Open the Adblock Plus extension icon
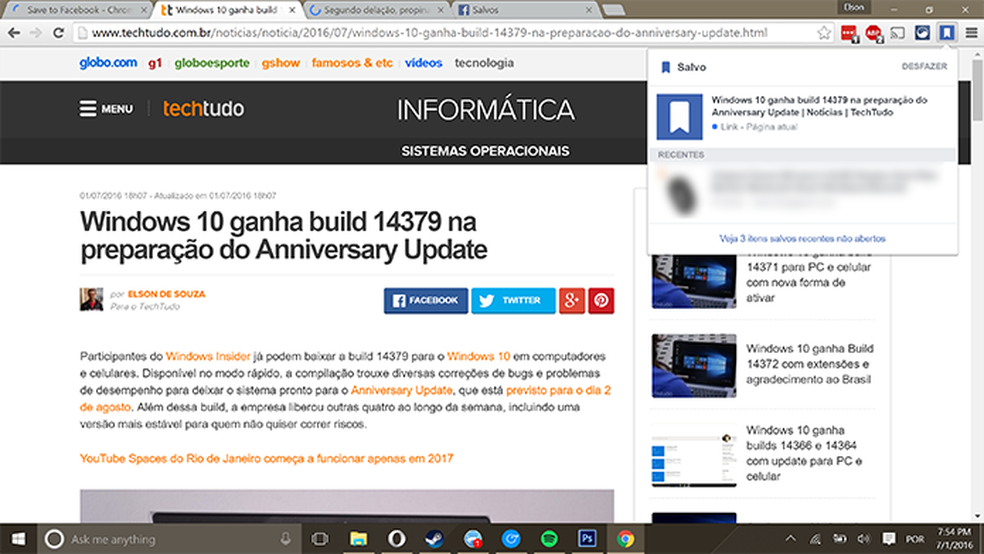This screenshot has height=554, width=984. pos(874,33)
